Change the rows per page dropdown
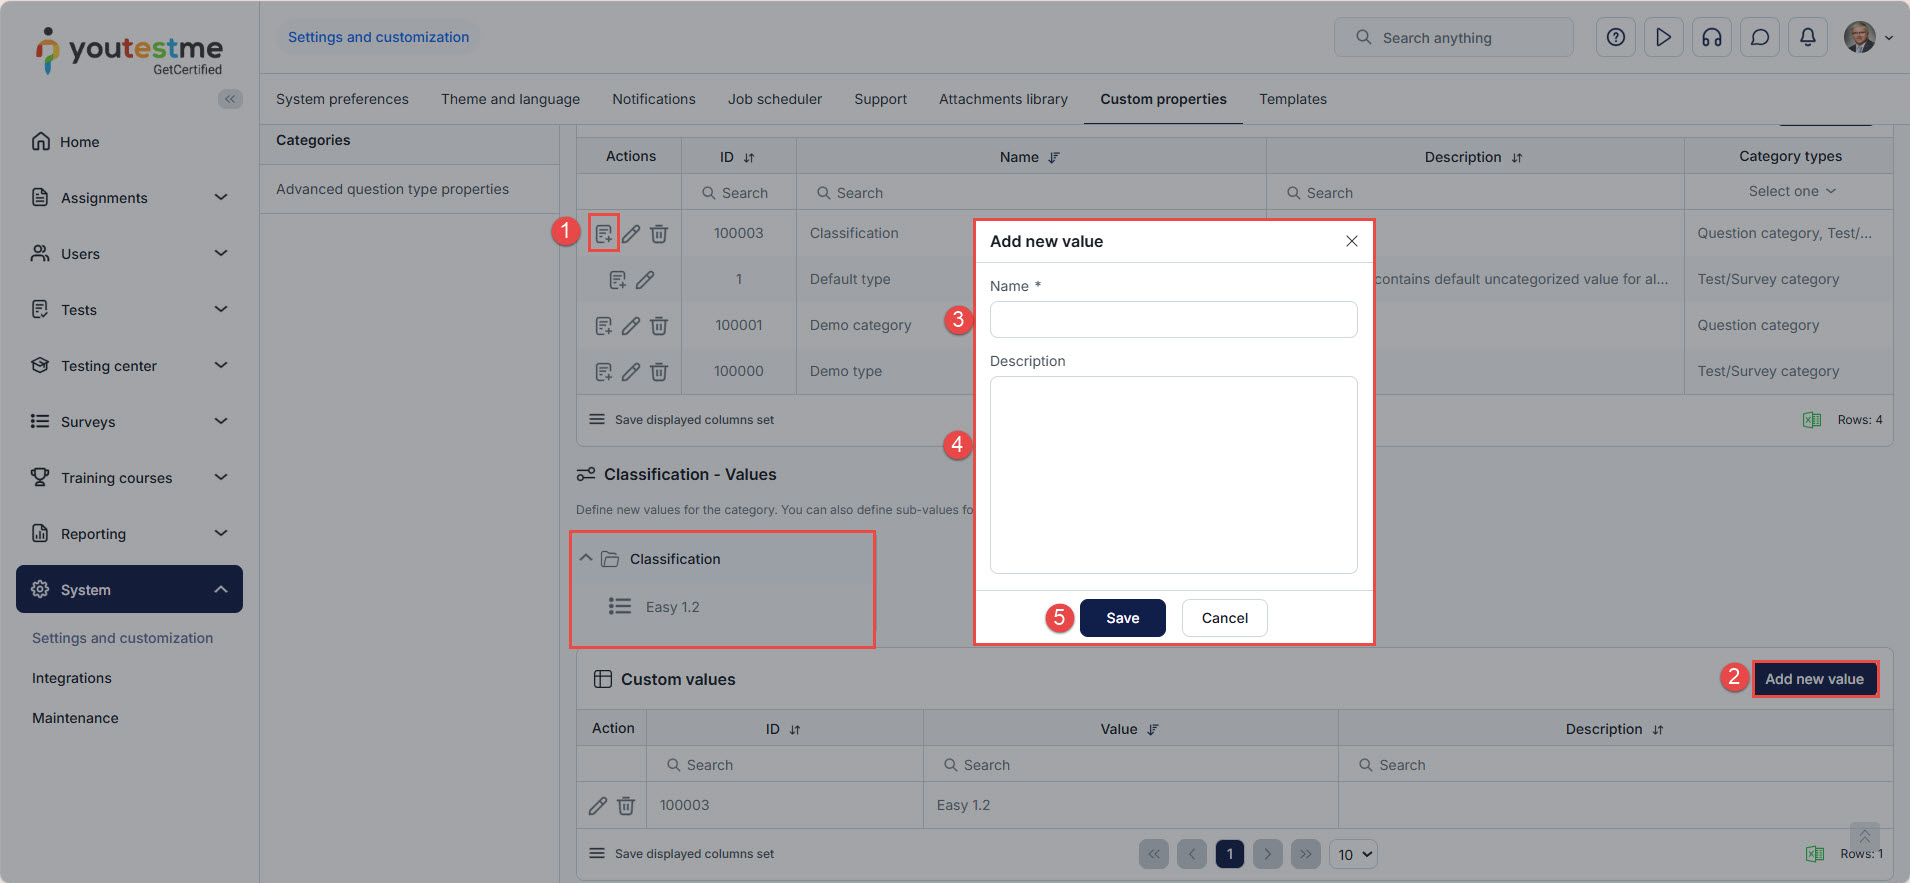The image size is (1910, 883). 1355,855
